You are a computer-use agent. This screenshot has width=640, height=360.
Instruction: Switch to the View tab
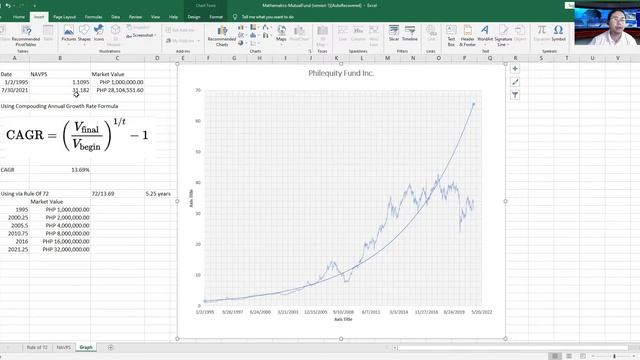[x=156, y=17]
